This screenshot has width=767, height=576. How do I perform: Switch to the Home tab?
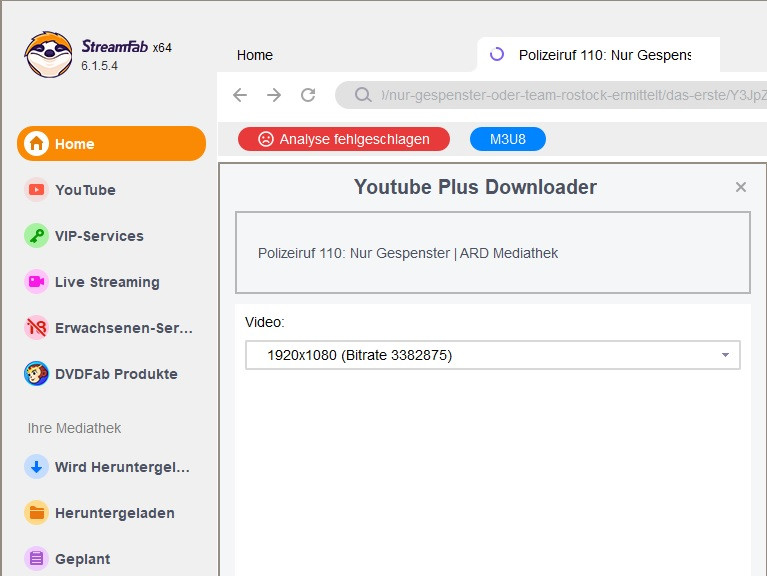pos(255,55)
